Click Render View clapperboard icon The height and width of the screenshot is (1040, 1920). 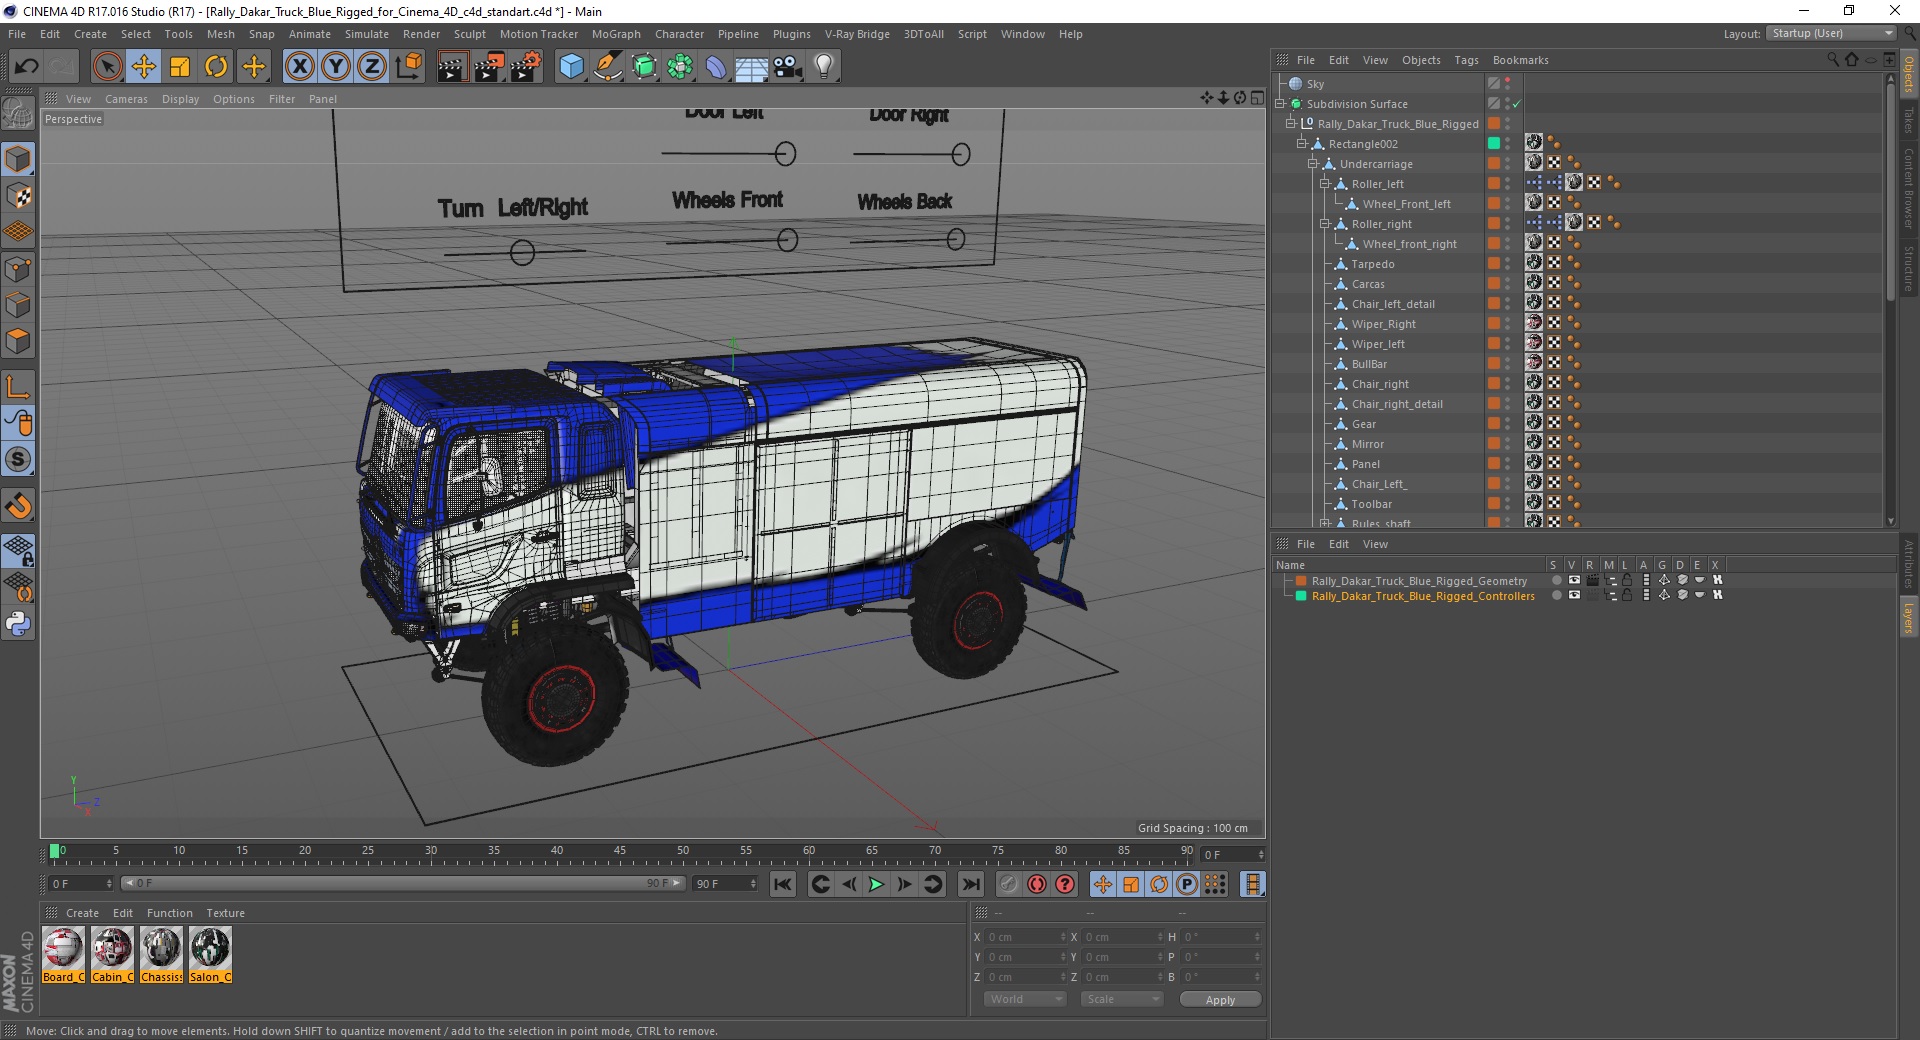452,67
